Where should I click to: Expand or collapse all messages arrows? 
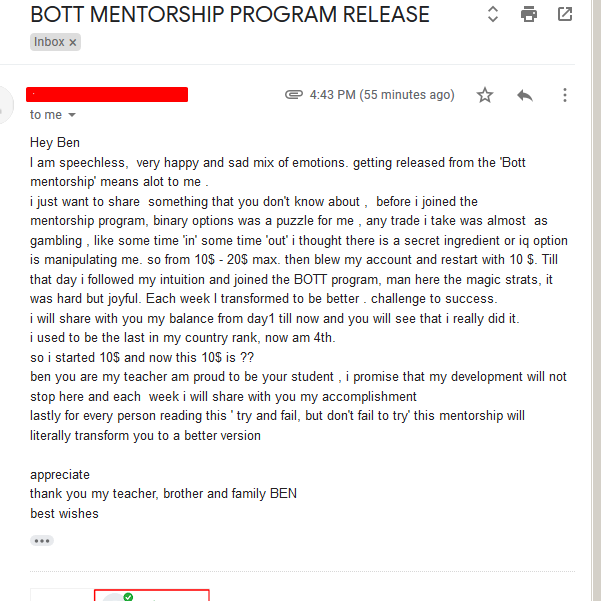(x=492, y=15)
